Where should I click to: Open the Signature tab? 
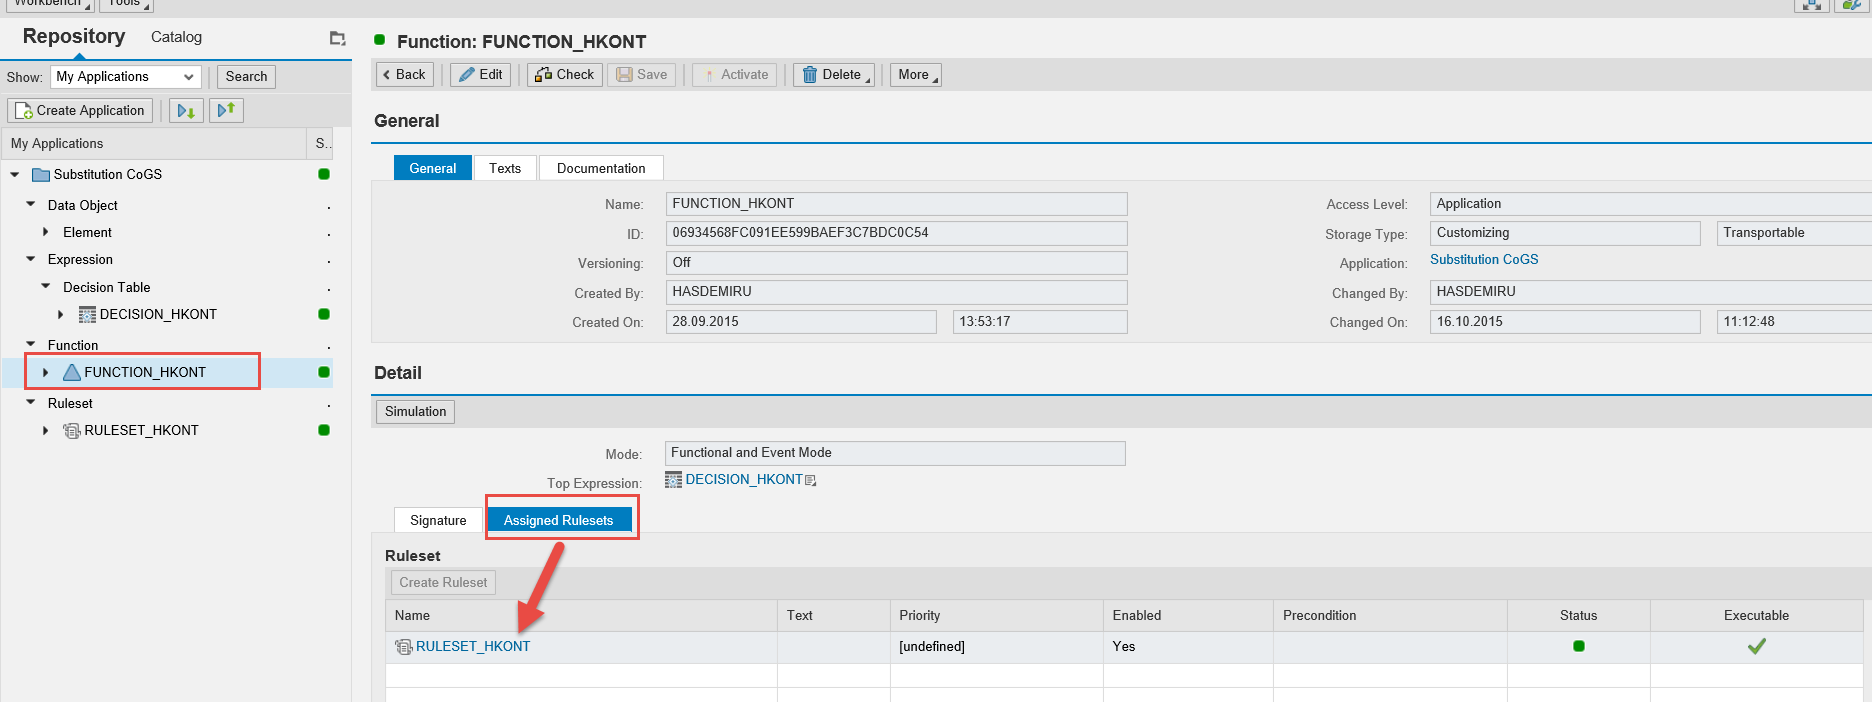pyautogui.click(x=438, y=520)
